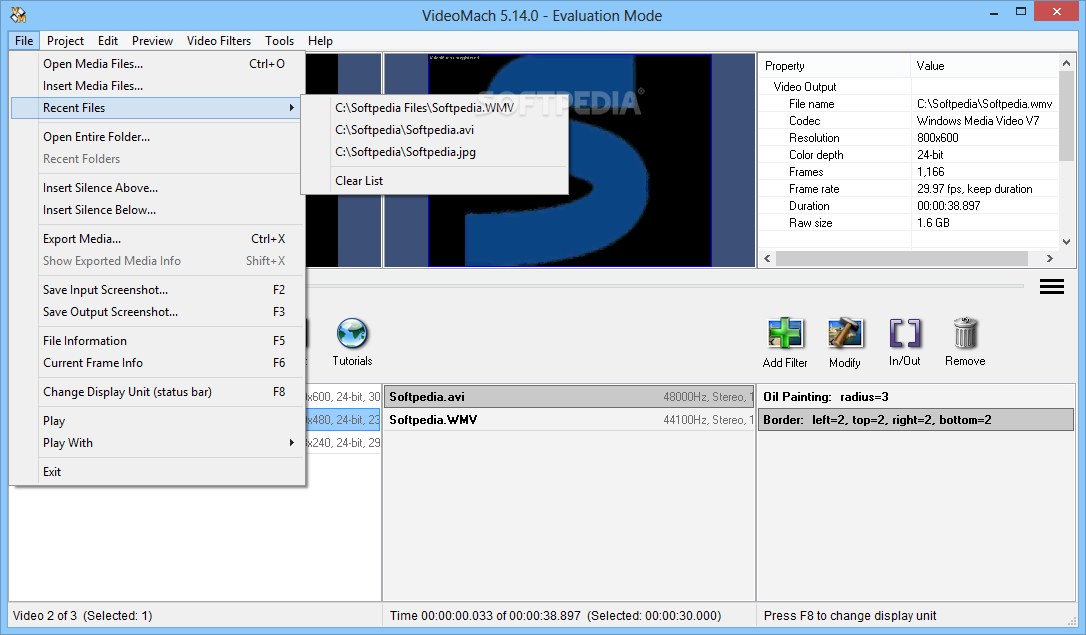The width and height of the screenshot is (1086, 635).
Task: Click the File name value Softpedia.wmv
Action: pos(984,104)
